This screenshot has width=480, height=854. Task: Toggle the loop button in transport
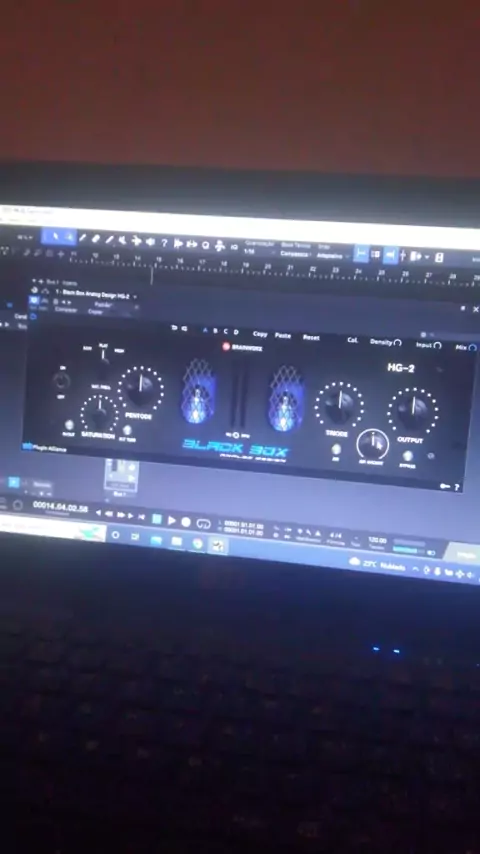(x=203, y=524)
